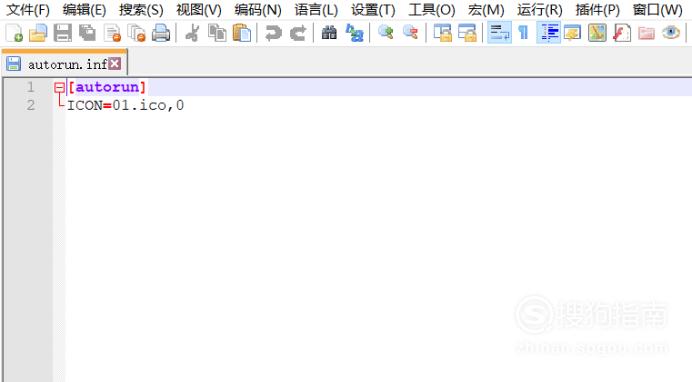The height and width of the screenshot is (382, 692).
Task: Open the Replace dialog icon
Action: click(354, 33)
